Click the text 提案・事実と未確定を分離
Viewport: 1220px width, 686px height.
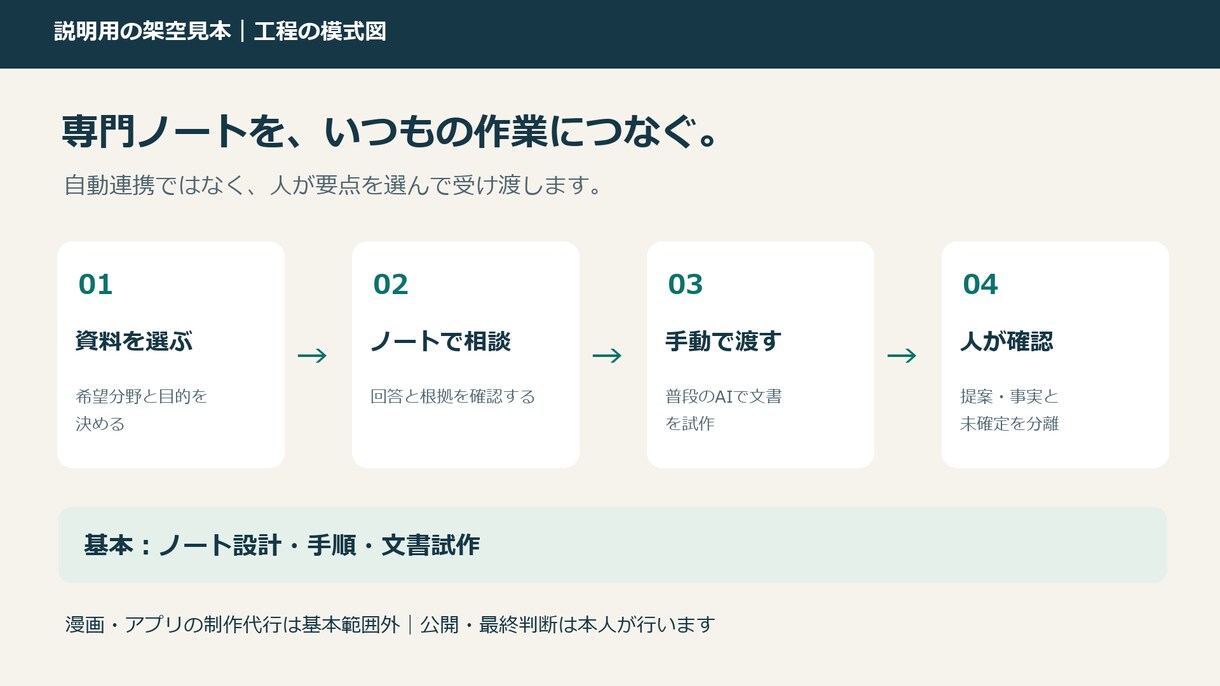[x=1010, y=410]
